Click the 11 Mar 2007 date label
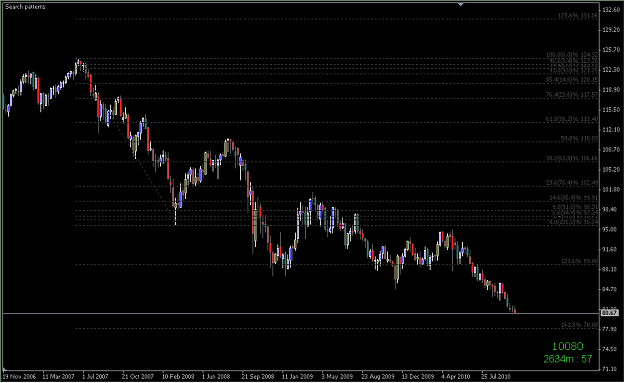 (59, 376)
